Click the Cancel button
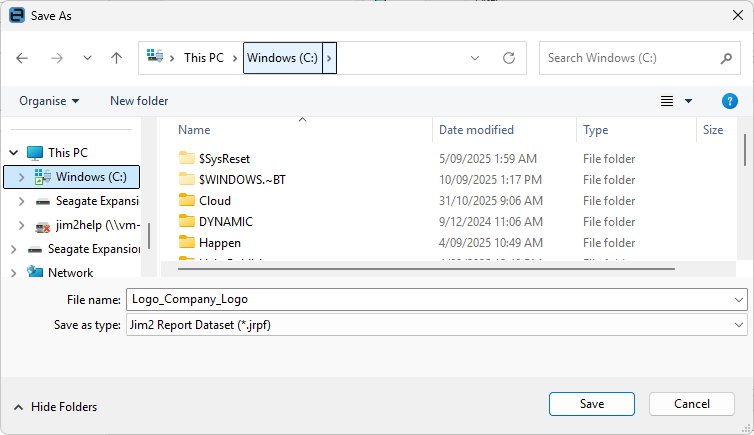 tap(691, 404)
